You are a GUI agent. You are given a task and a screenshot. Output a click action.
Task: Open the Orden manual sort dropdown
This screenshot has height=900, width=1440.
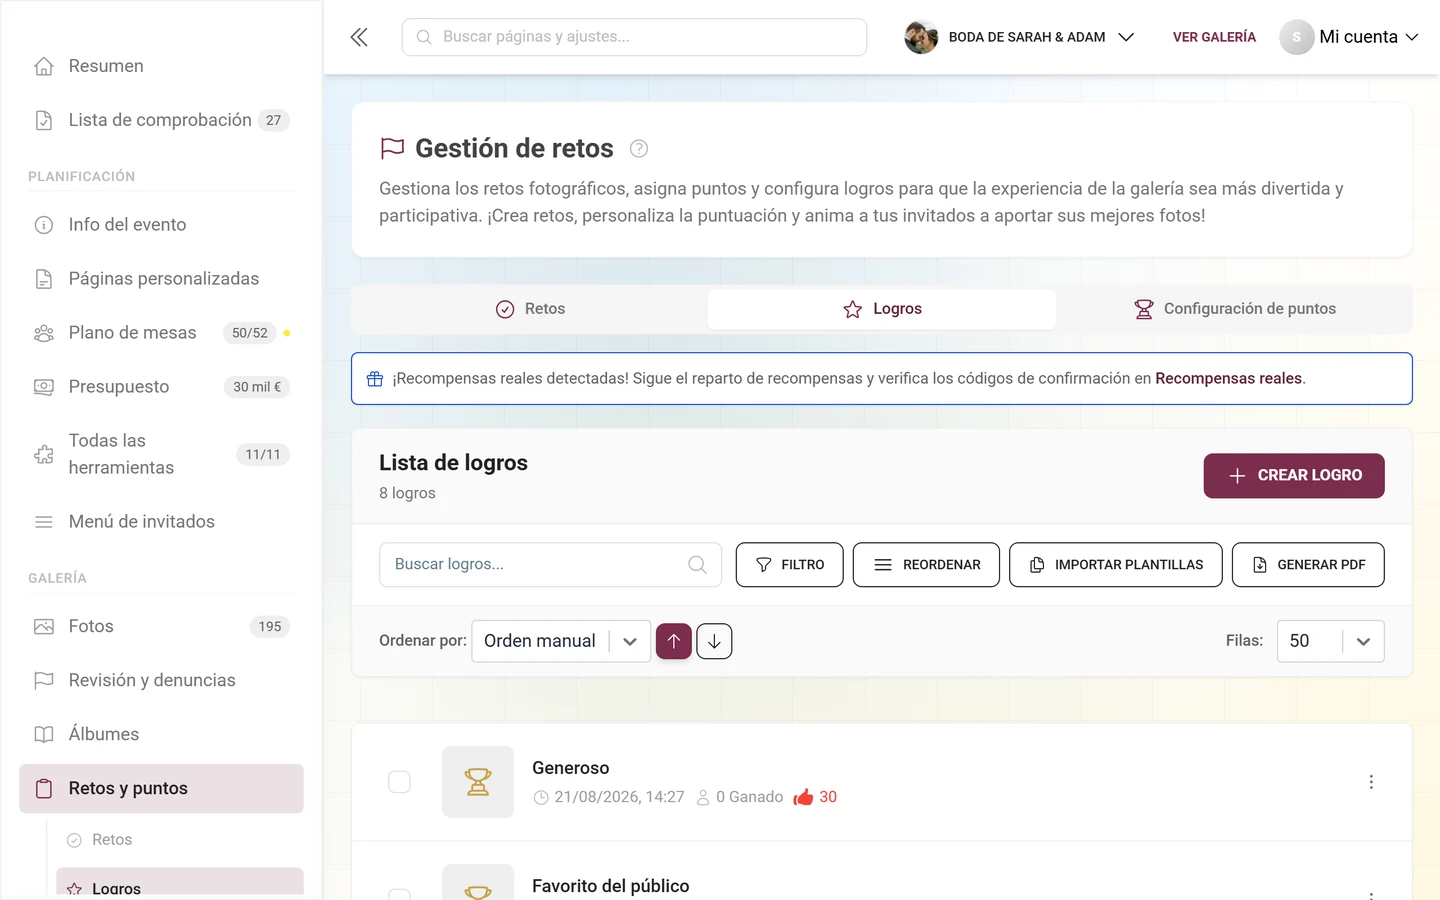[561, 641]
